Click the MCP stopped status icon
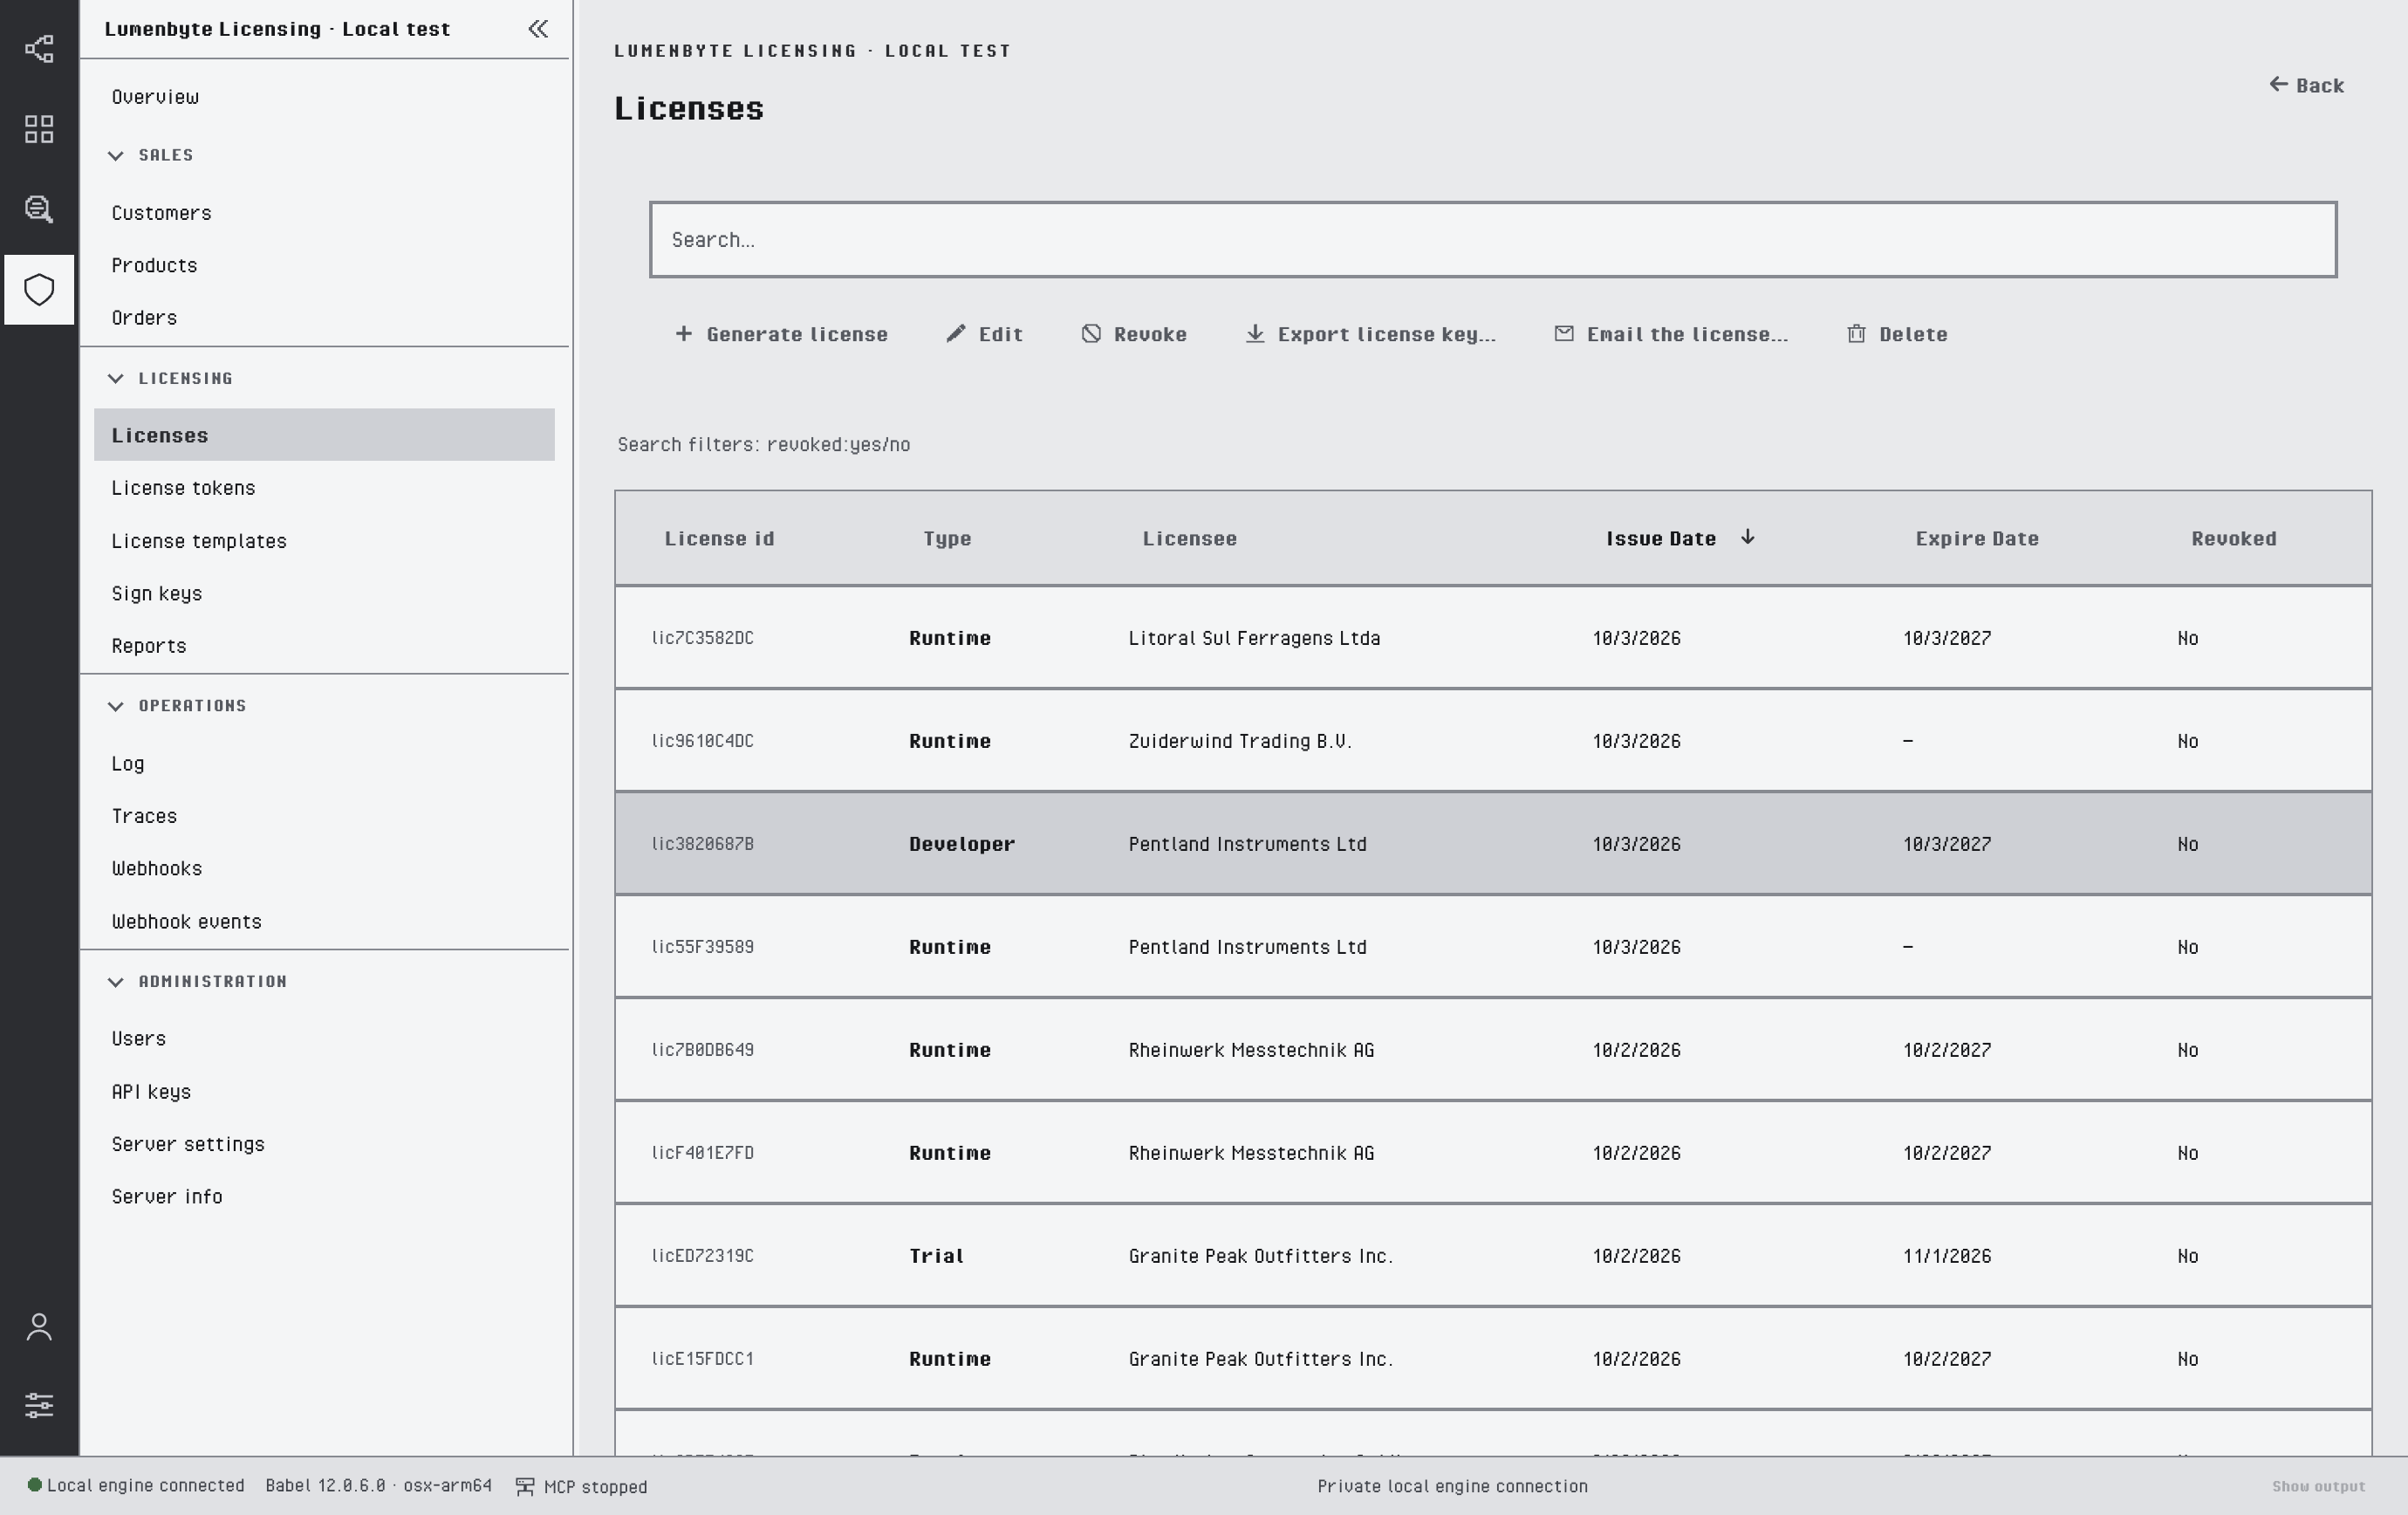Image resolution: width=2408 pixels, height=1515 pixels. click(524, 1487)
